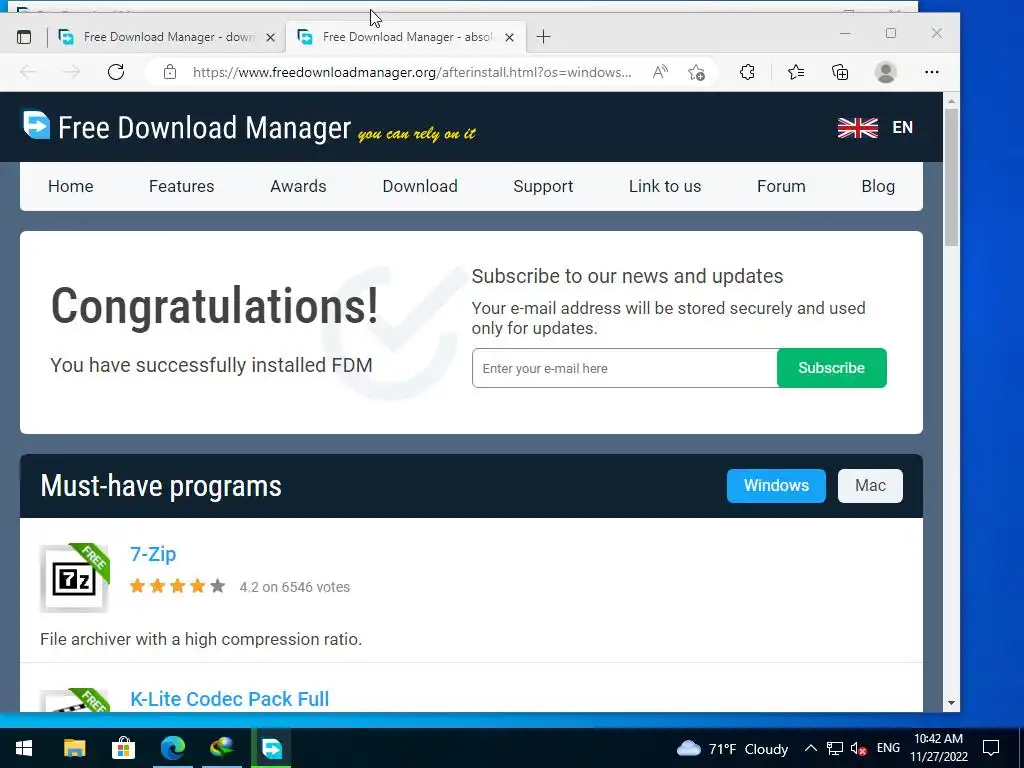
Task: Click the page vertical scrollbar thumb
Action: click(952, 177)
